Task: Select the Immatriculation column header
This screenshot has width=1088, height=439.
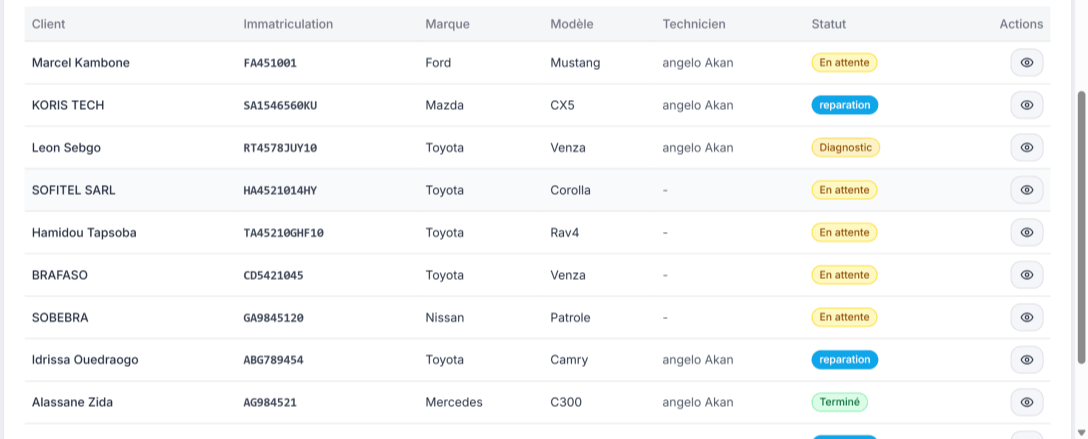Action: pos(288,24)
